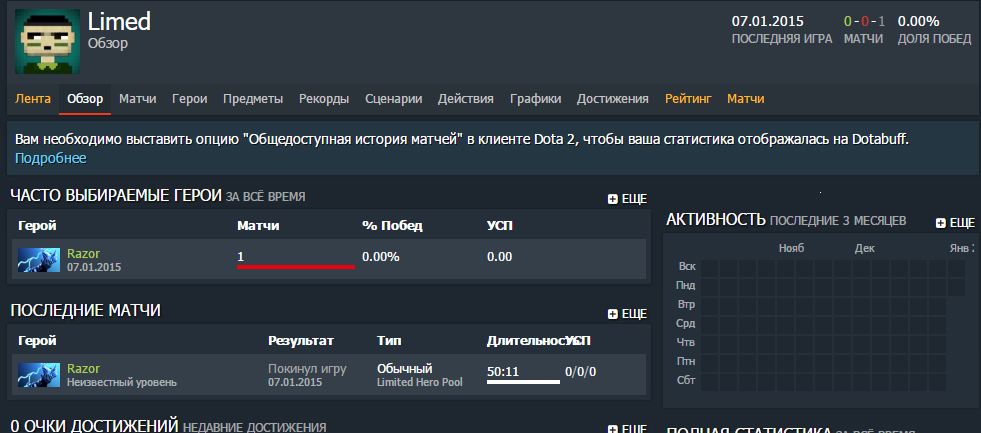This screenshot has height=433, width=981.
Task: Open Razor link in frequent heroes table
Action: pyautogui.click(x=83, y=253)
